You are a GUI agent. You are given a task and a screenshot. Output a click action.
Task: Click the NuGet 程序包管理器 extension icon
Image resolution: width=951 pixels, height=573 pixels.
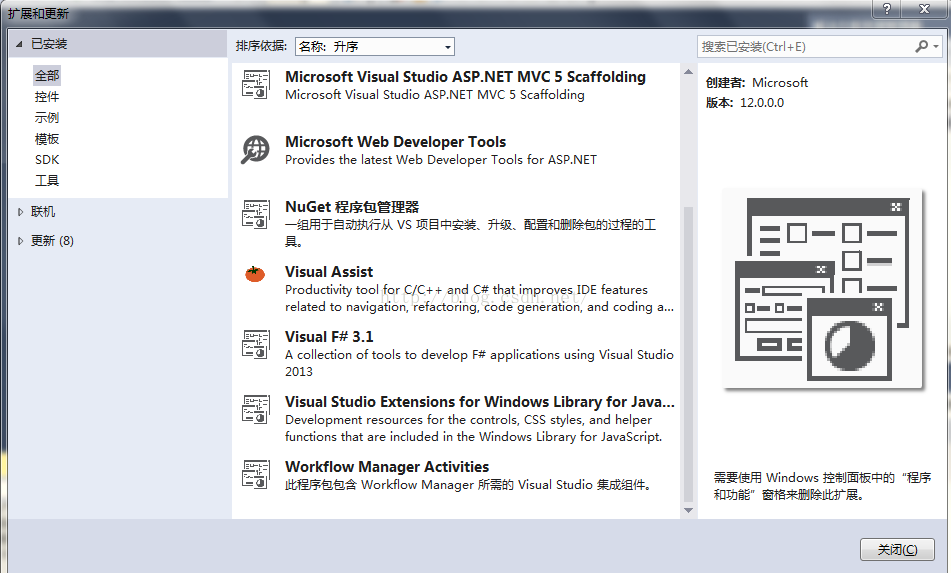point(255,214)
